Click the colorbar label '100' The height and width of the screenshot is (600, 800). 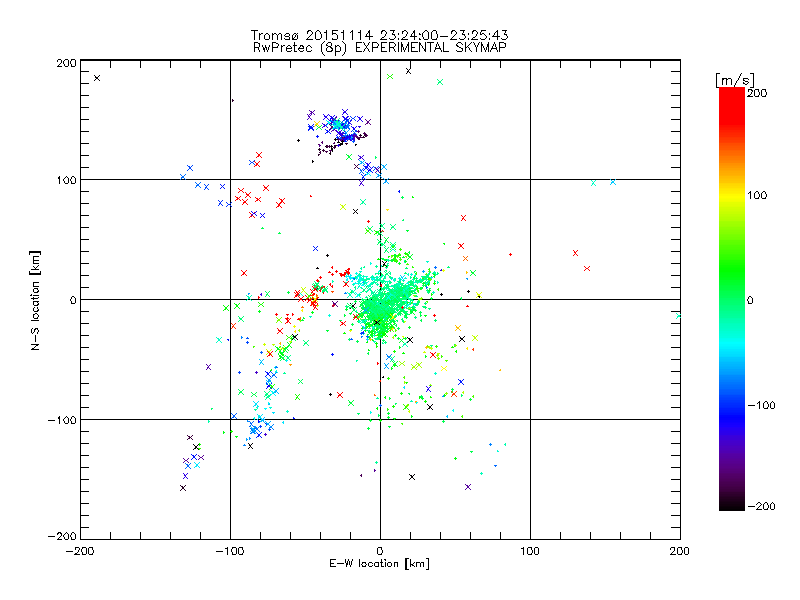coord(757,195)
